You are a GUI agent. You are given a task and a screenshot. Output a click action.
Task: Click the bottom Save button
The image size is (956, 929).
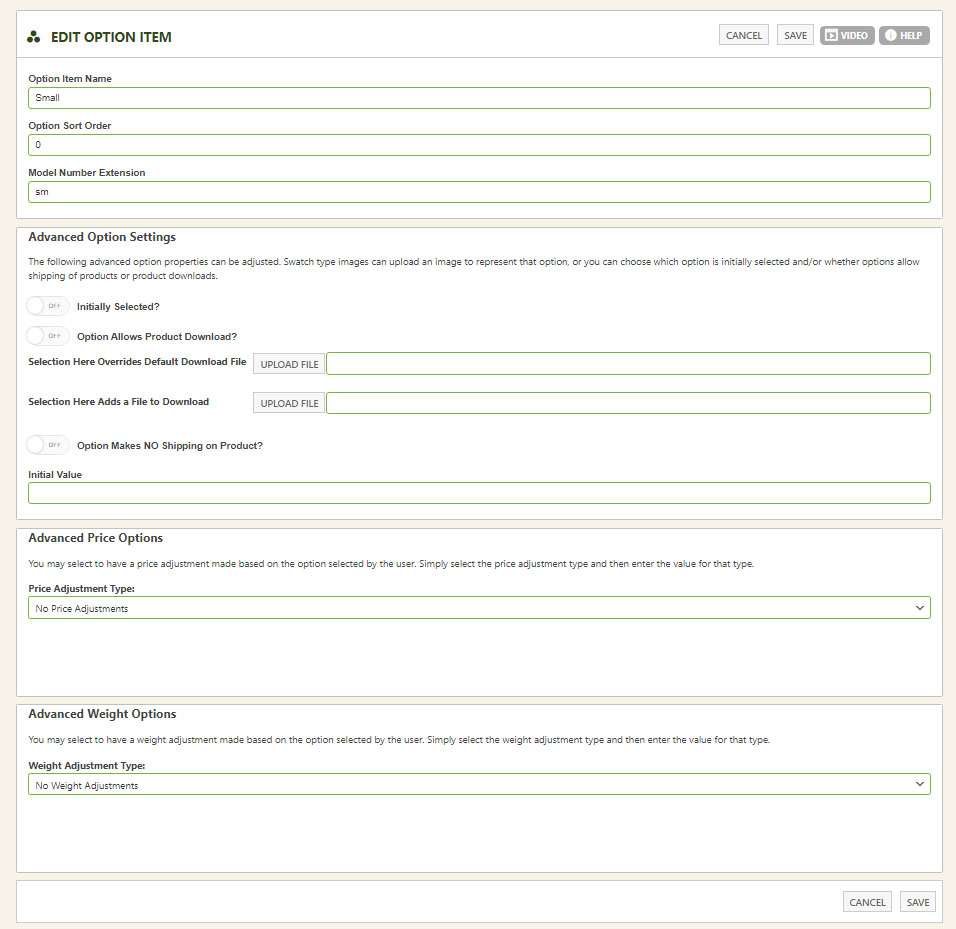click(918, 902)
